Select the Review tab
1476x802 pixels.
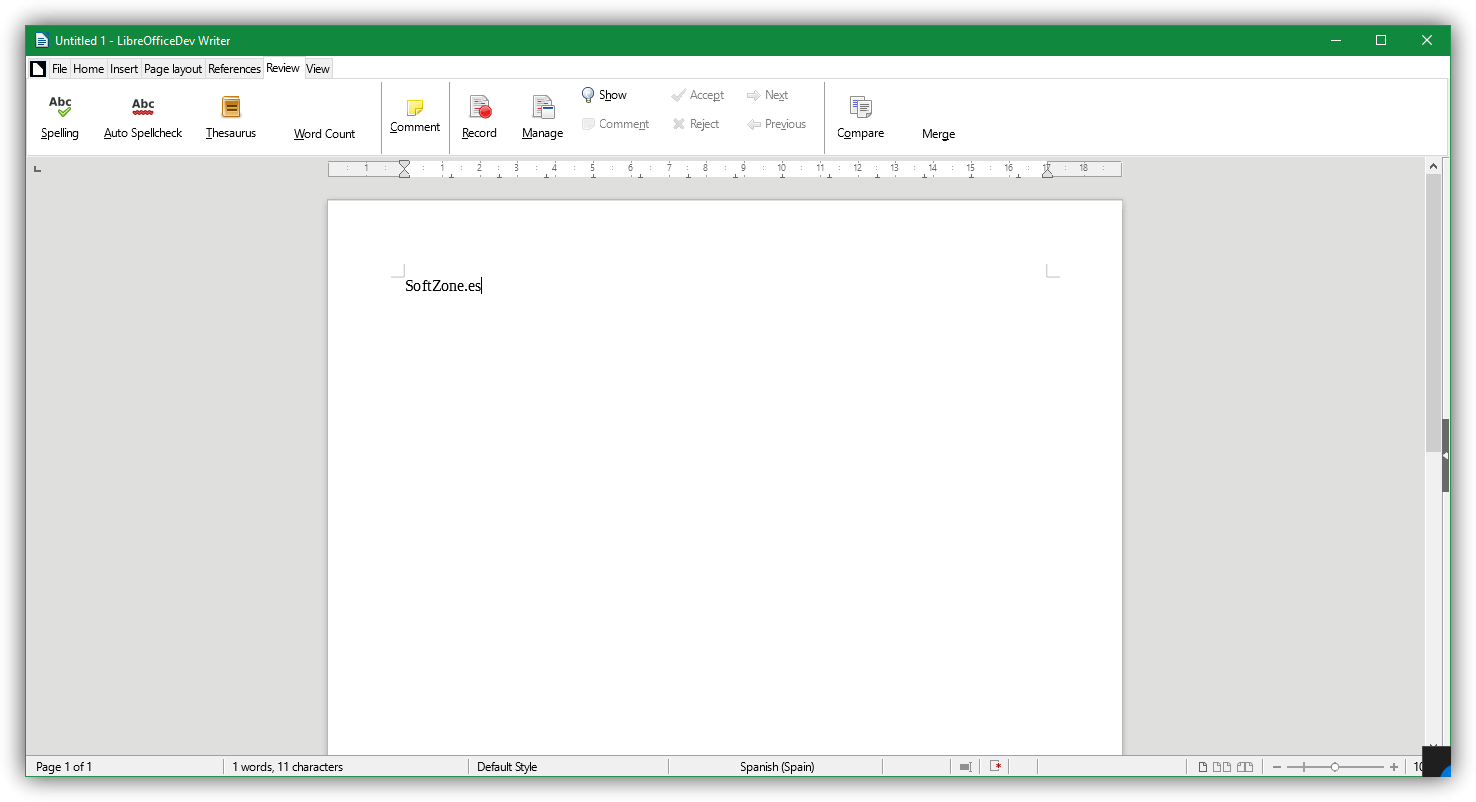pos(283,68)
